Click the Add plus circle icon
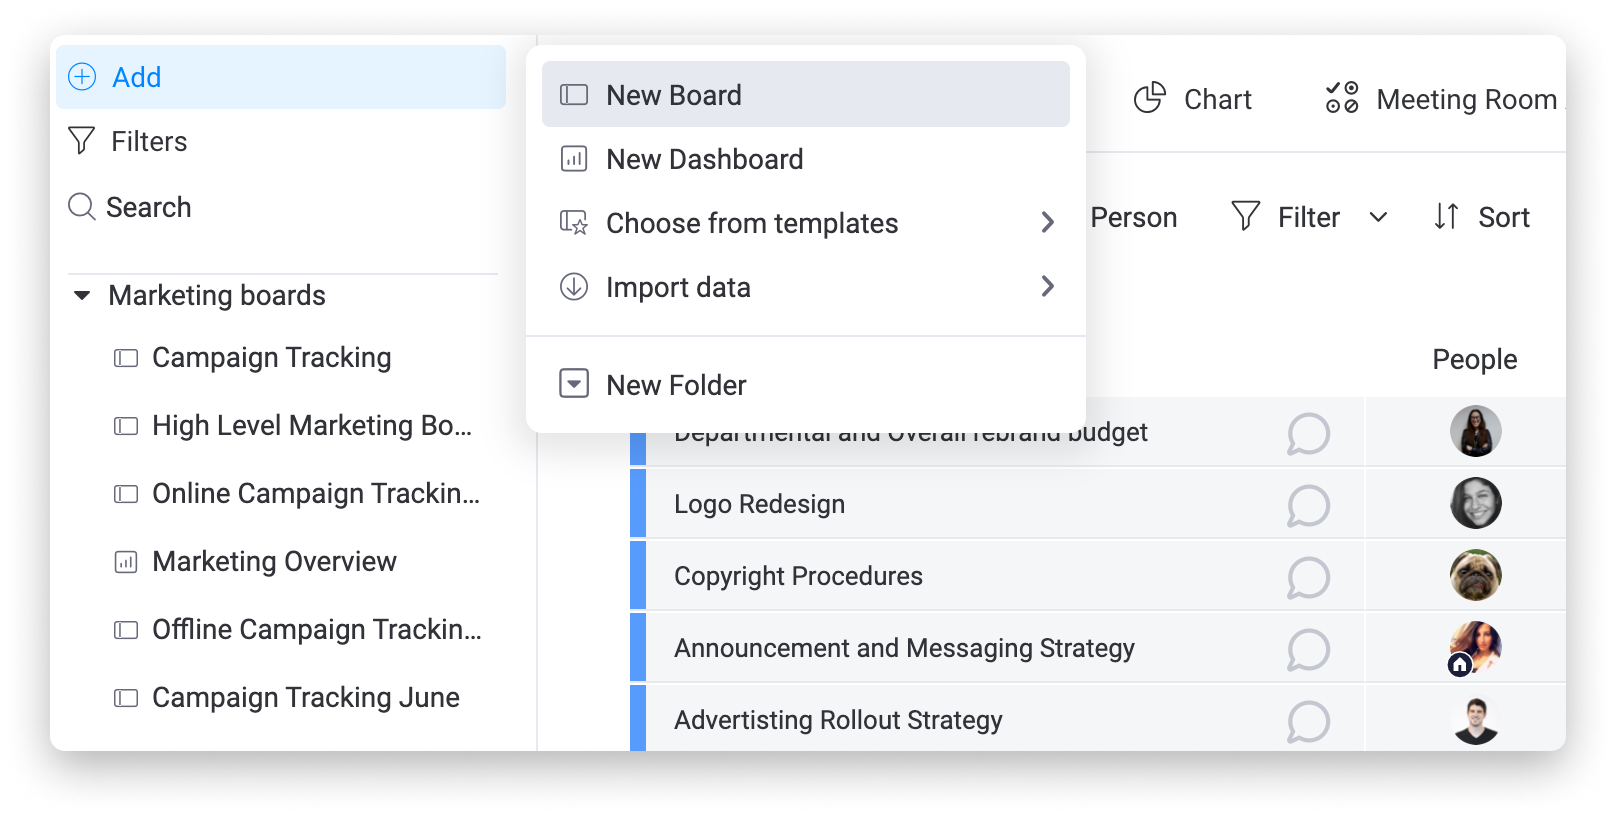Viewport: 1616px width, 816px height. [x=82, y=77]
